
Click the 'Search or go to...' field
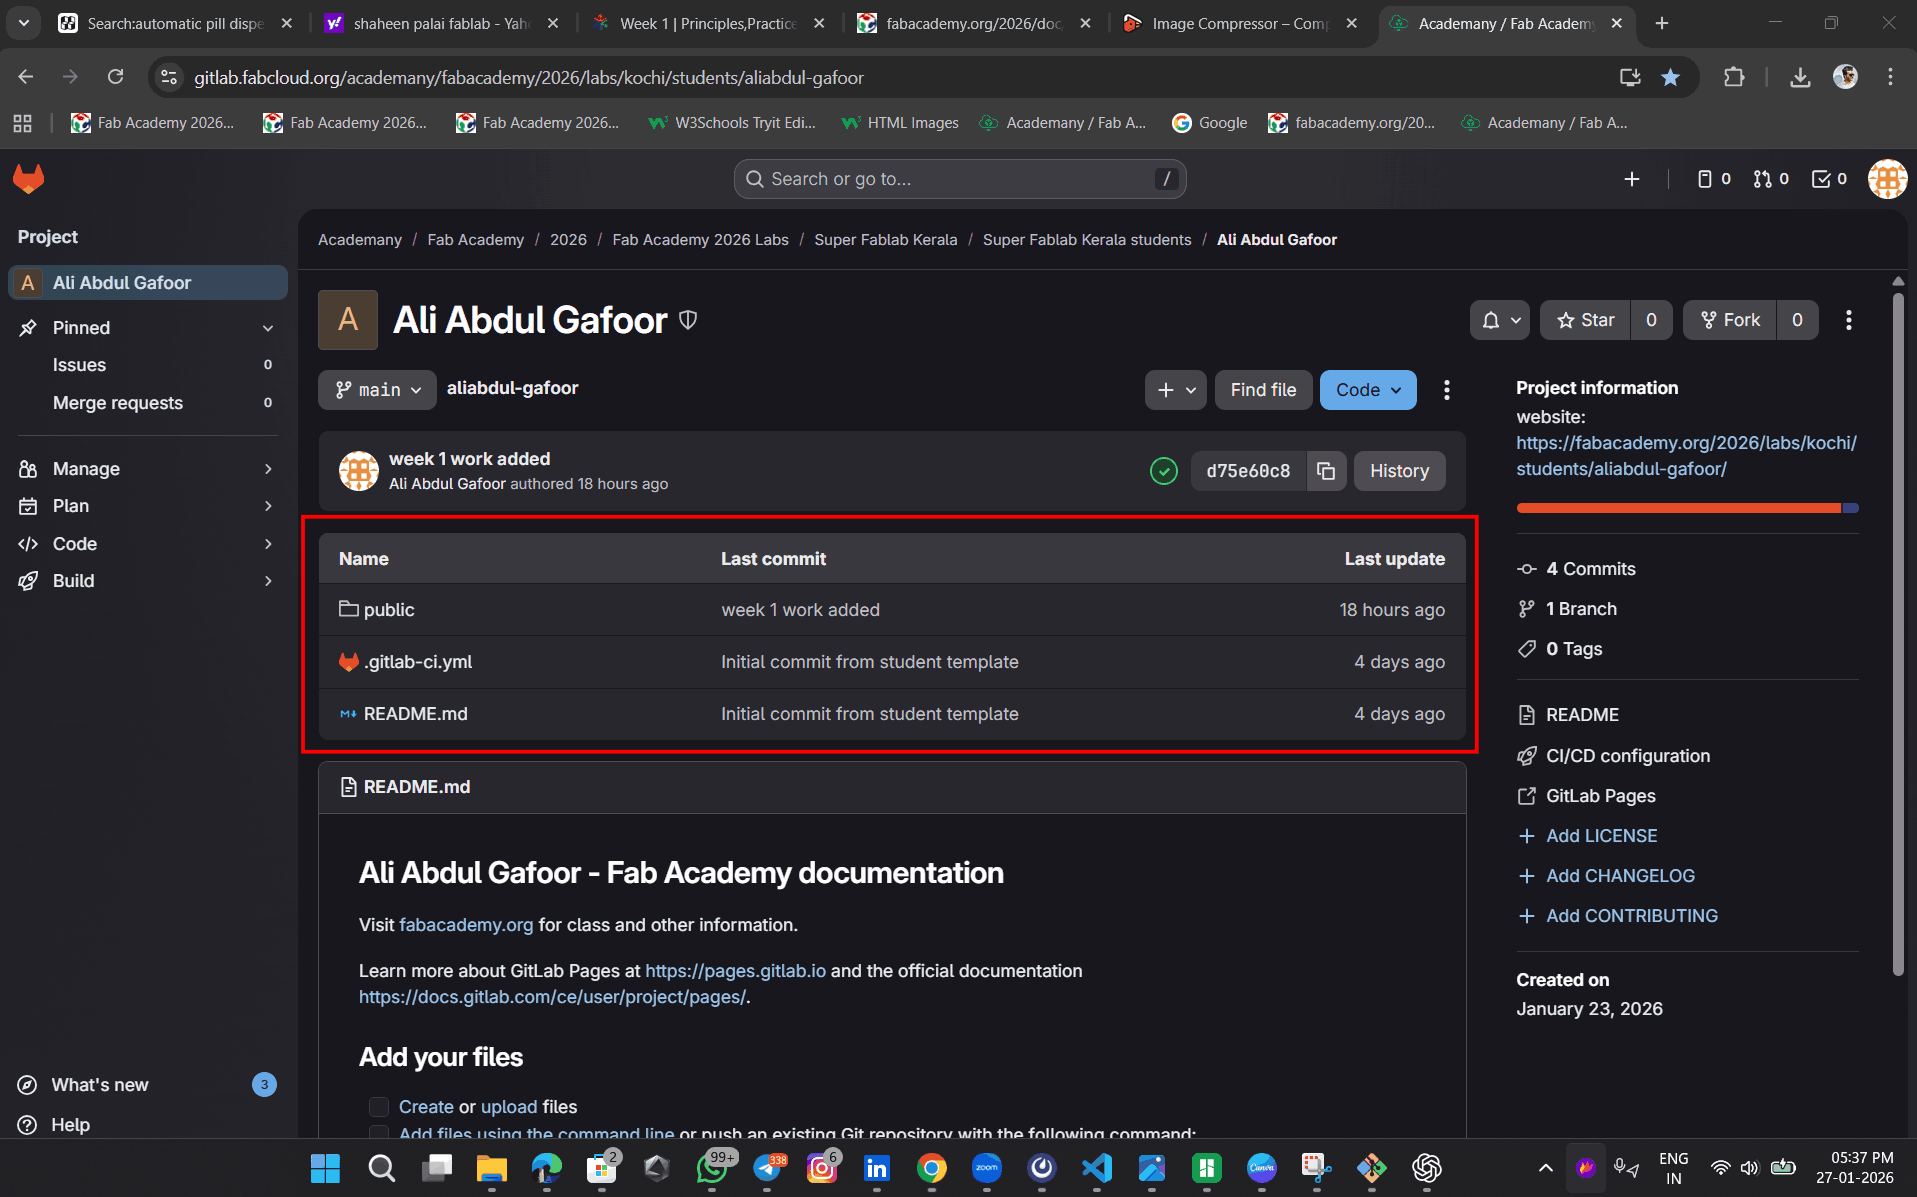960,179
